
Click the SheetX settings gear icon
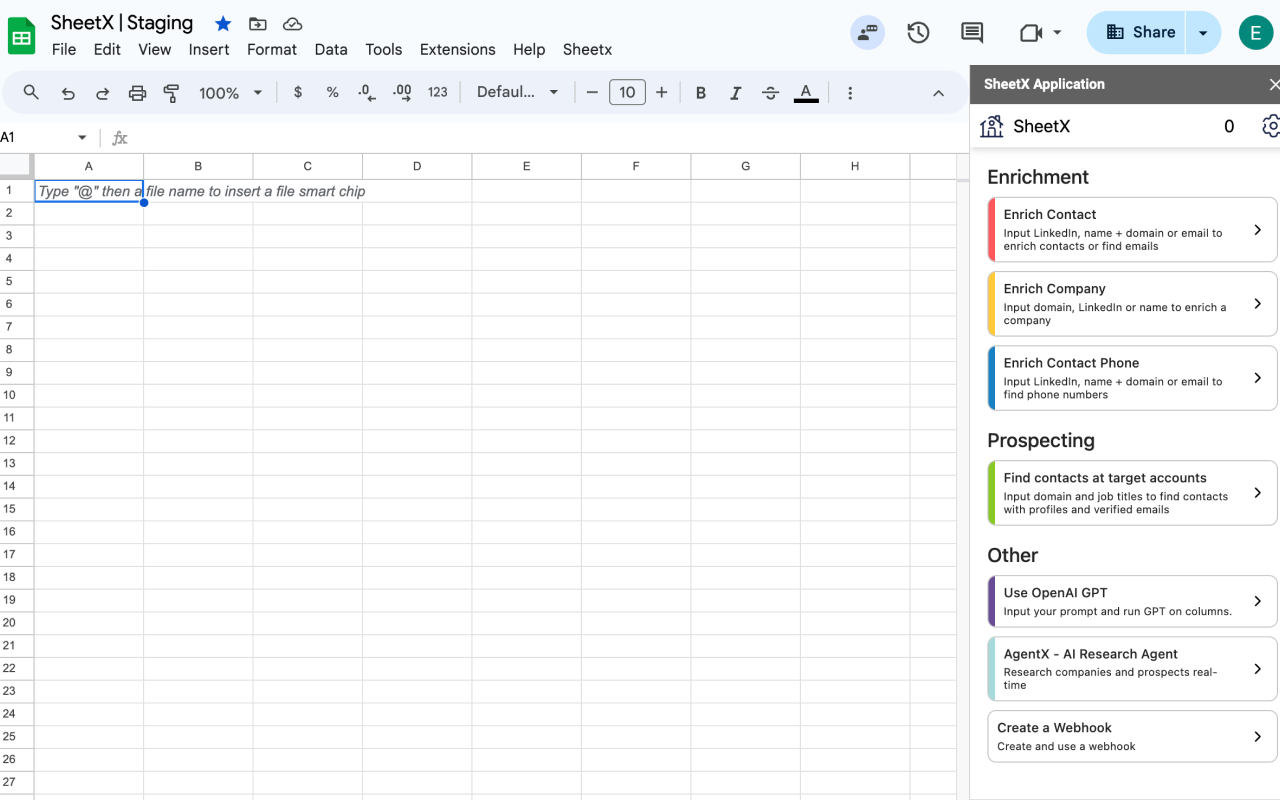point(1270,126)
